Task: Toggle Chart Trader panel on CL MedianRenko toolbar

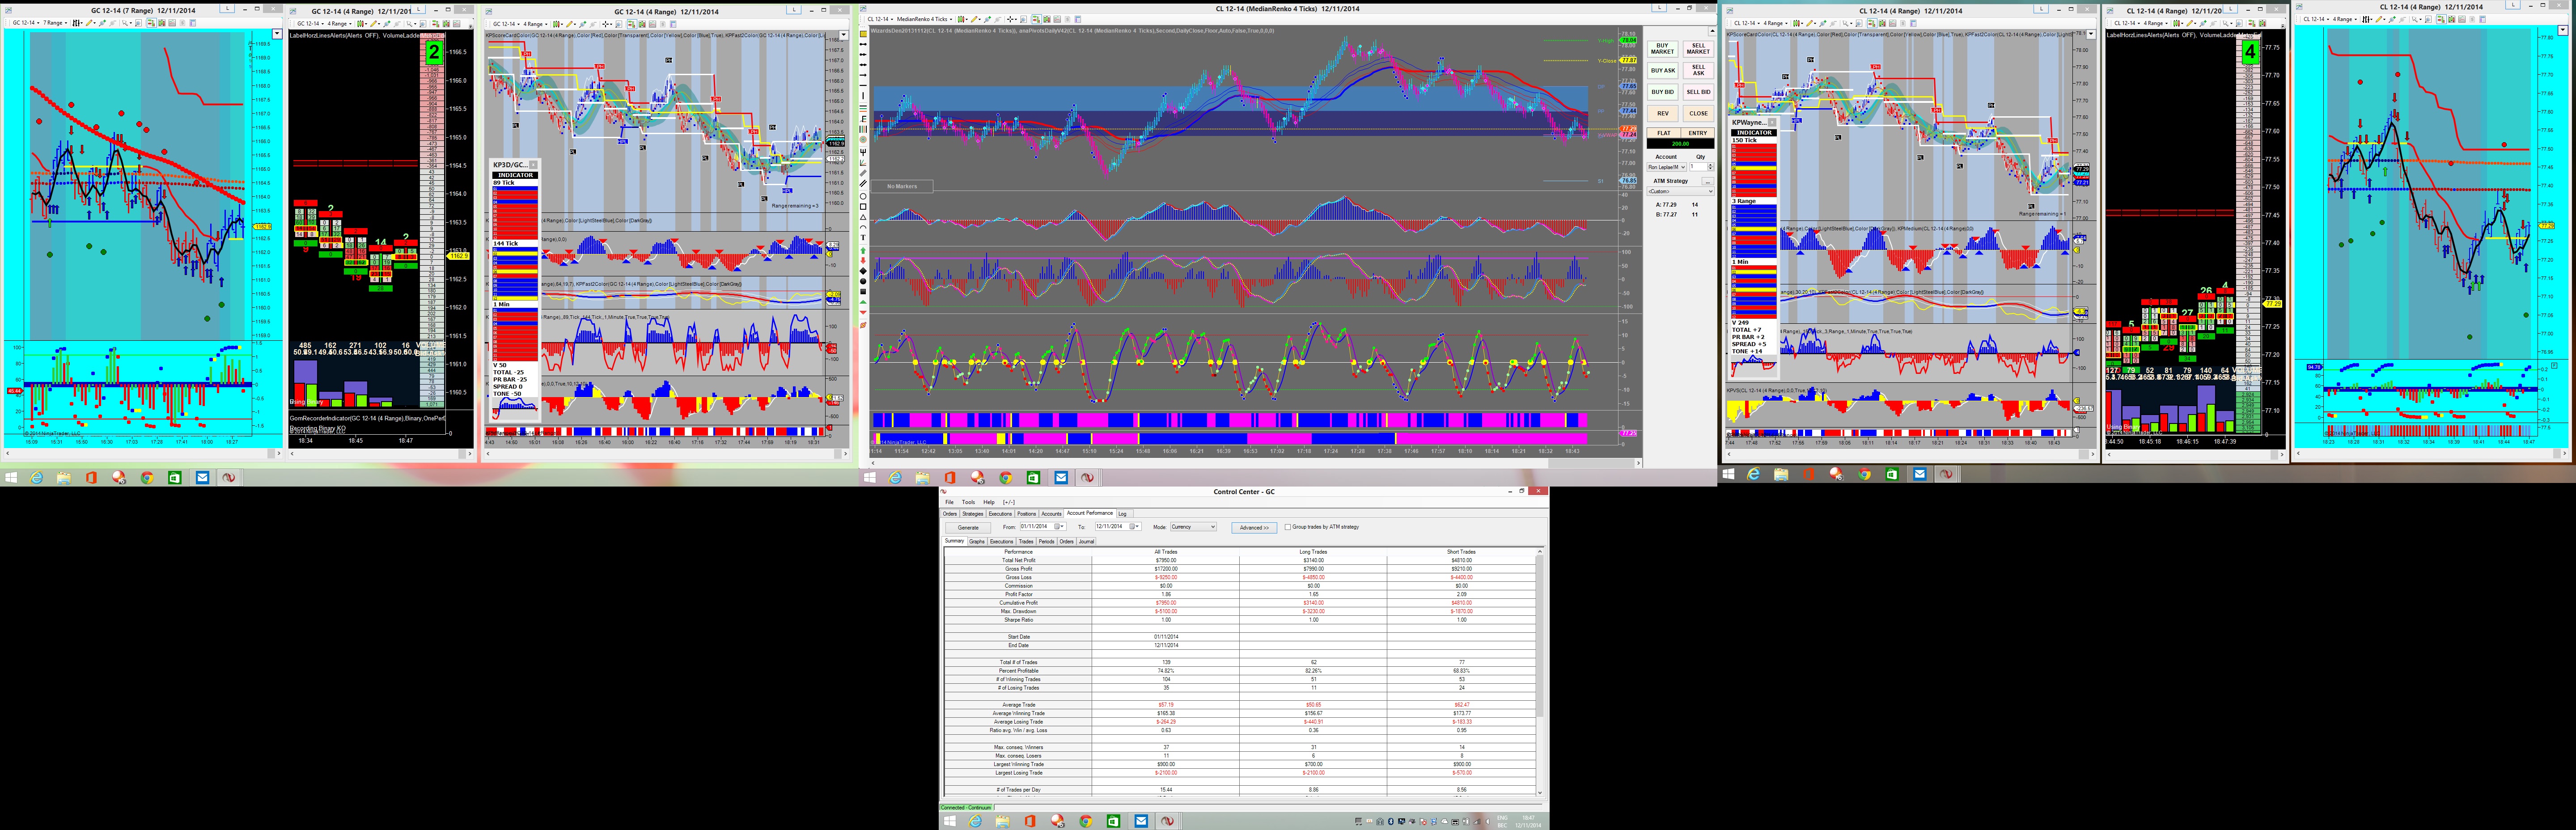Action: pyautogui.click(x=1037, y=19)
